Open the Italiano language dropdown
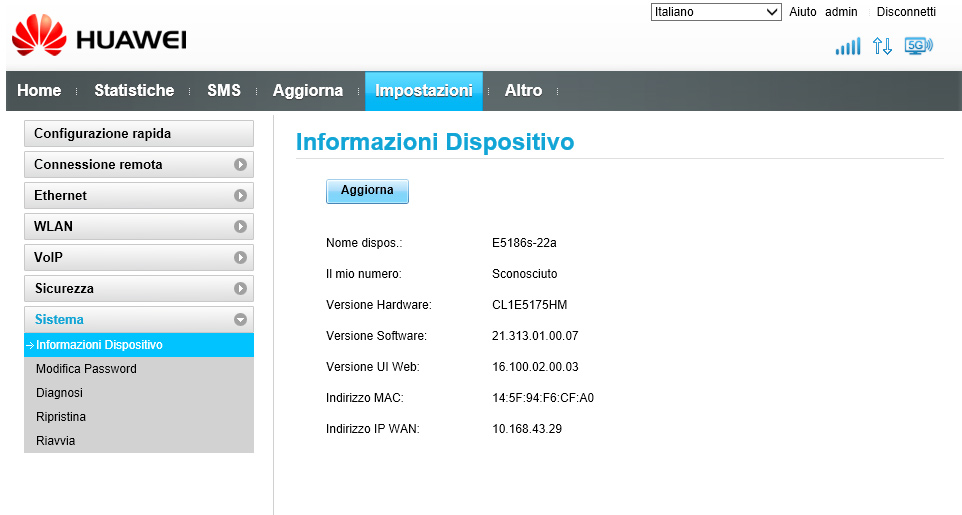This screenshot has height=515, width=962. coord(715,12)
